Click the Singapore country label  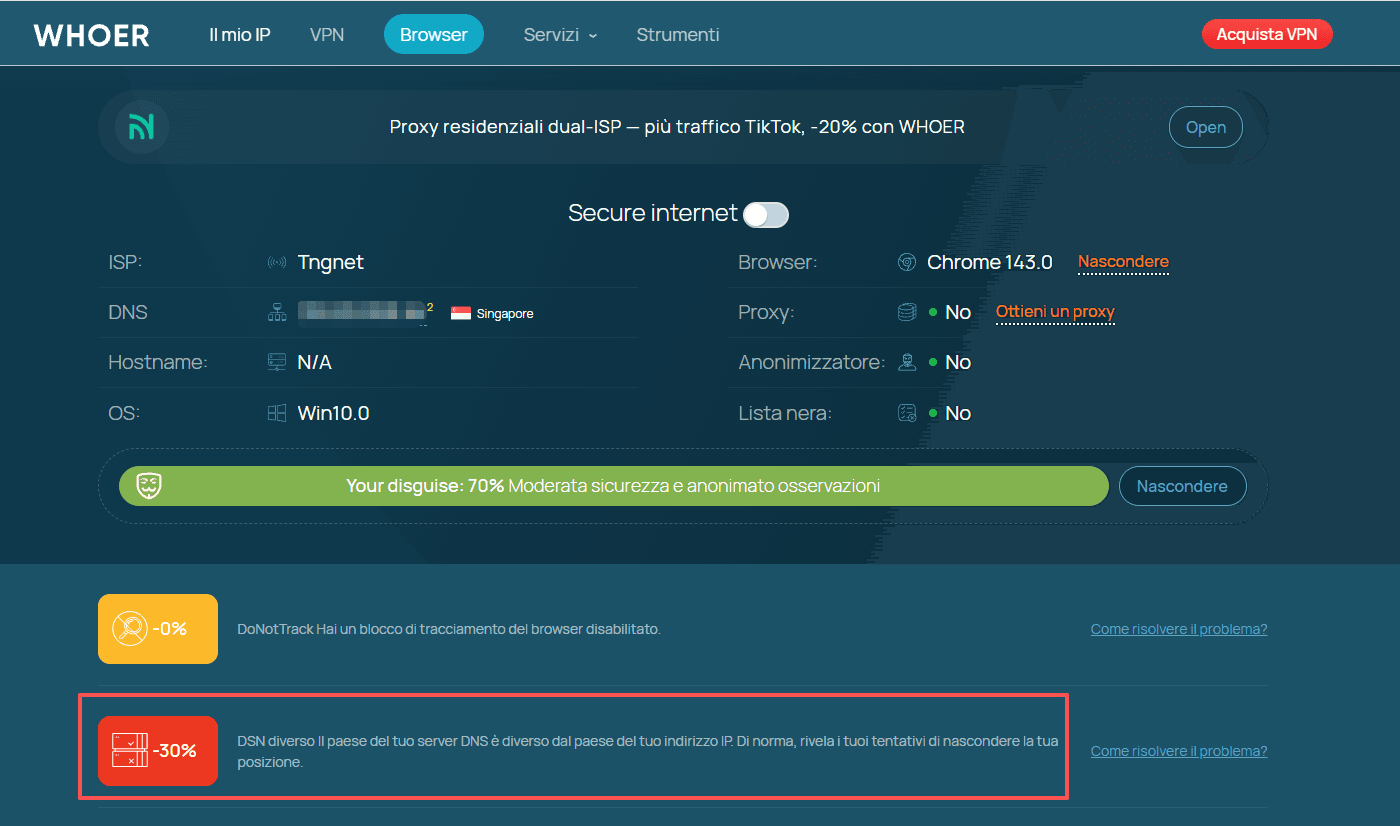click(505, 314)
